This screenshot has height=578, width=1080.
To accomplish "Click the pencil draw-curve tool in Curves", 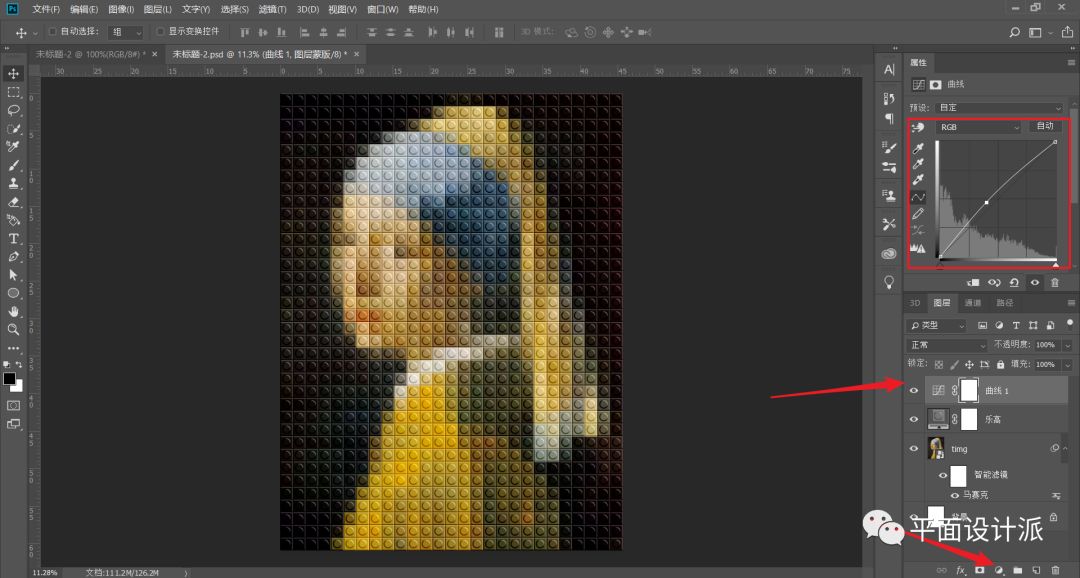I will 917,213.
